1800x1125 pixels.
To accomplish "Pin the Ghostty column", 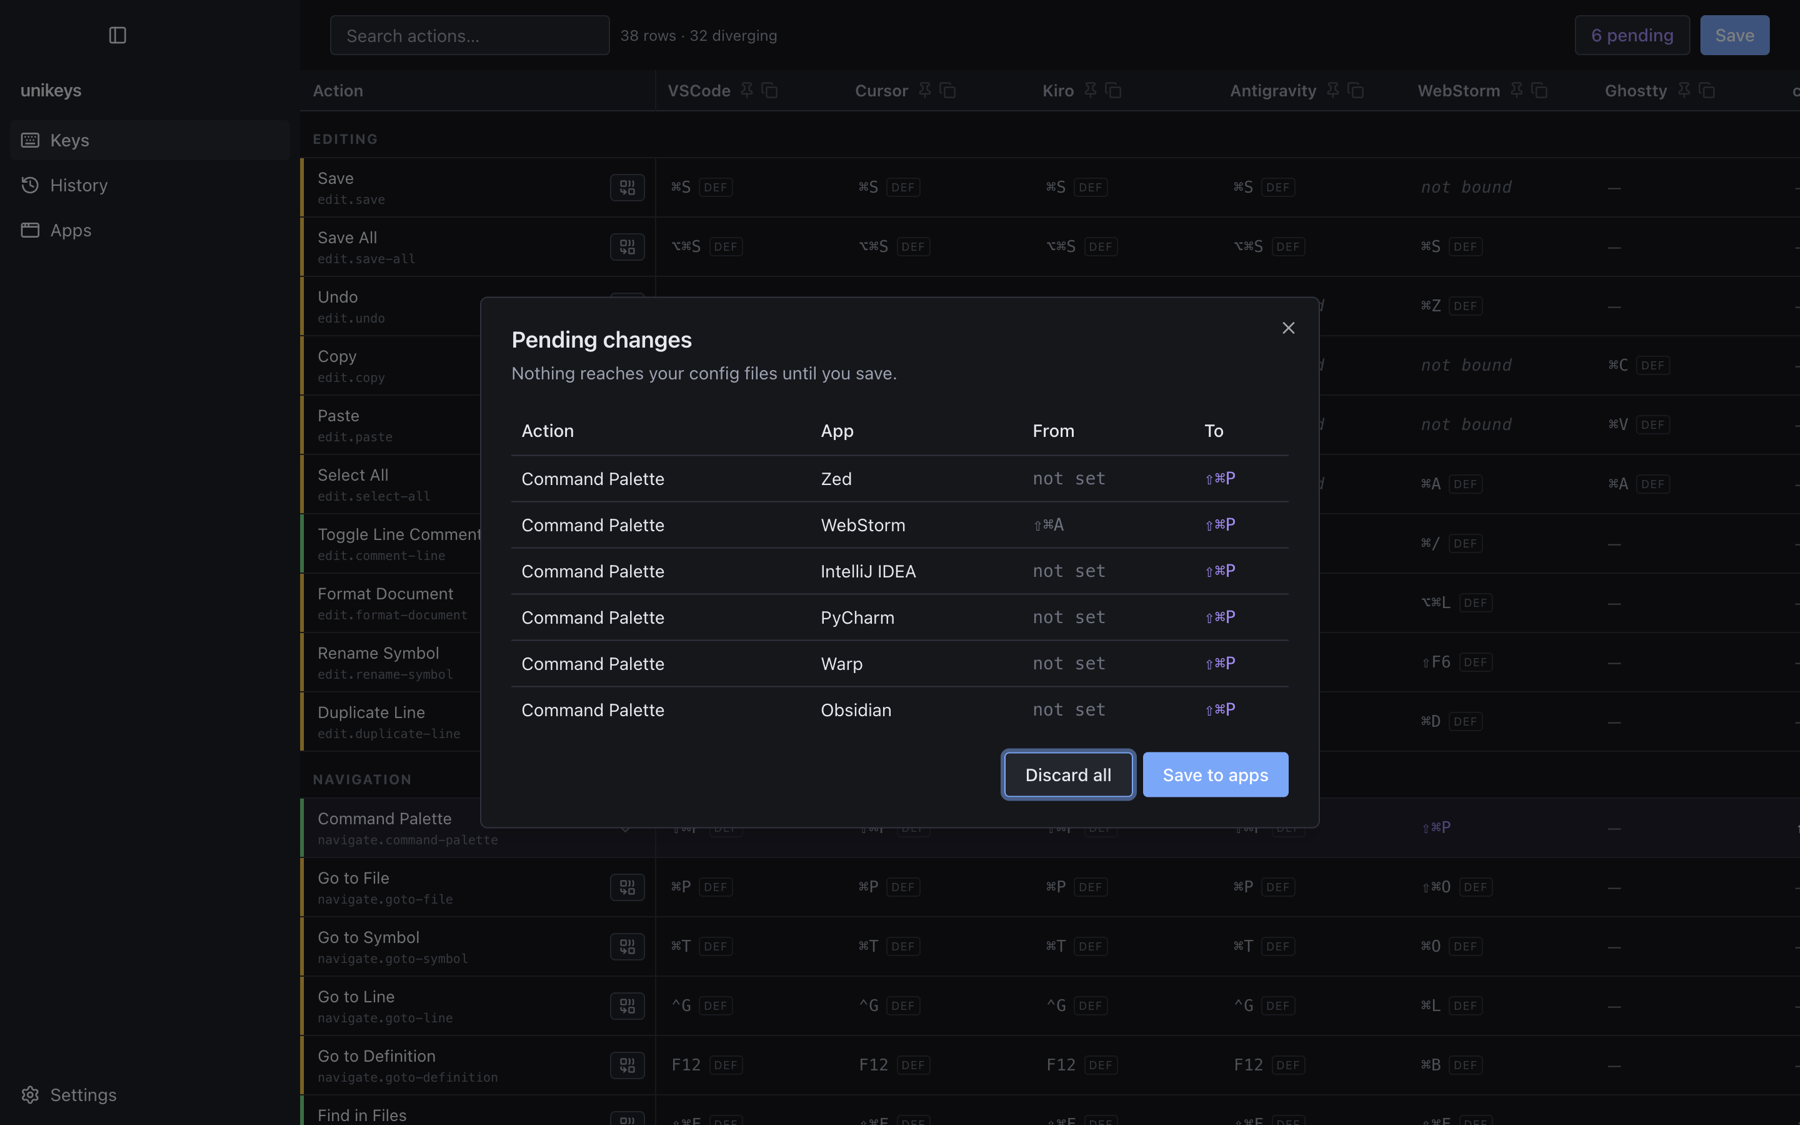I will (1684, 90).
